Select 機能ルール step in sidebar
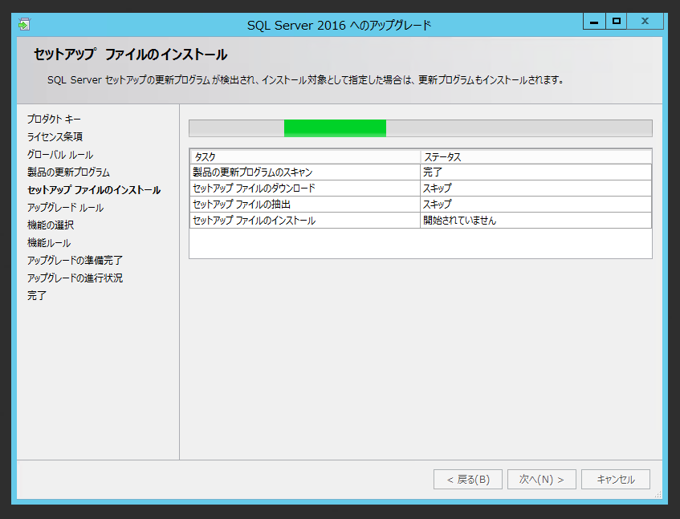This screenshot has width=680, height=519. pyautogui.click(x=49, y=243)
